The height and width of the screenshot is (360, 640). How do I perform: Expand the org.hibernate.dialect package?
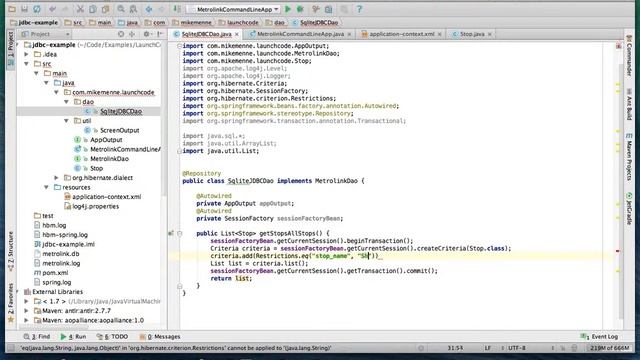(56, 178)
